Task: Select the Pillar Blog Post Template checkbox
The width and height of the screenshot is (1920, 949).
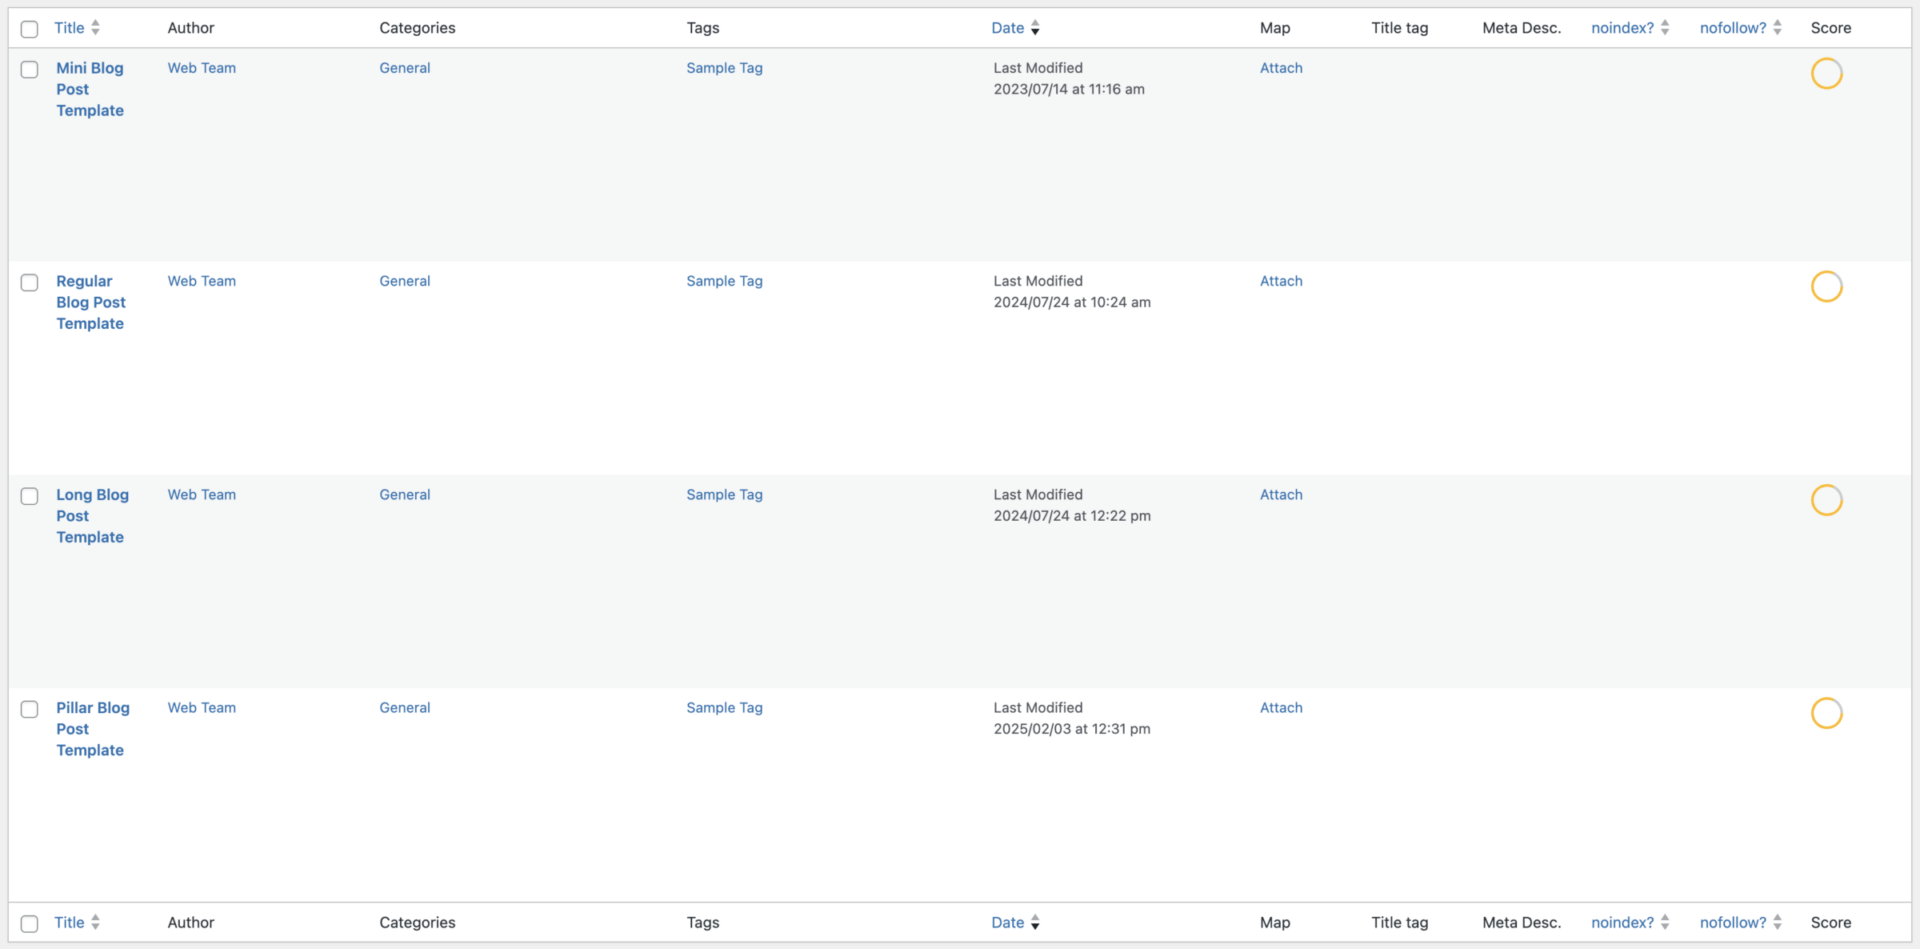Action: click(30, 709)
